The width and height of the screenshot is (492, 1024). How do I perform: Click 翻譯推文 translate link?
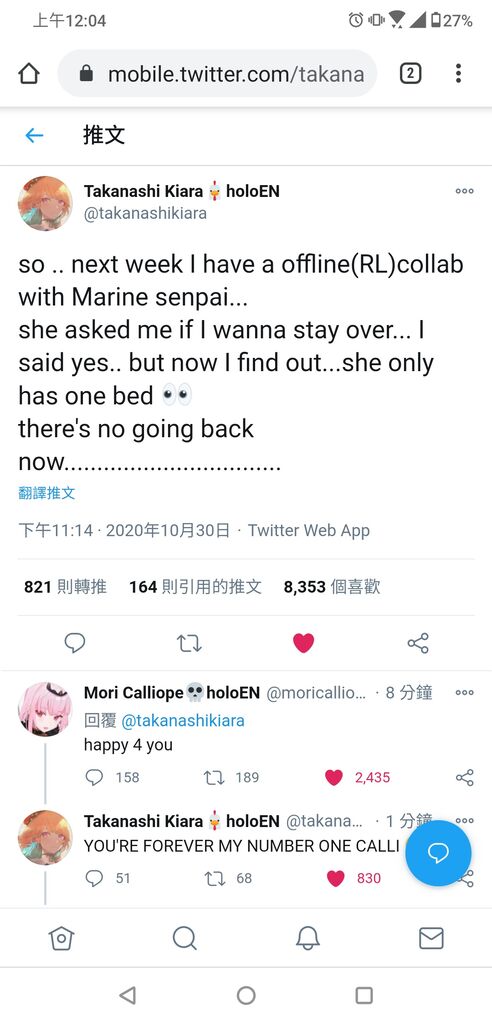coord(46,492)
